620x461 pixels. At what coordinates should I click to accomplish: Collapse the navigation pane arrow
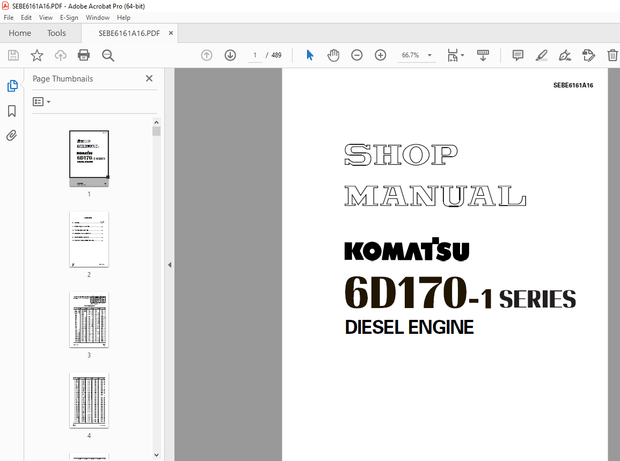click(170, 265)
